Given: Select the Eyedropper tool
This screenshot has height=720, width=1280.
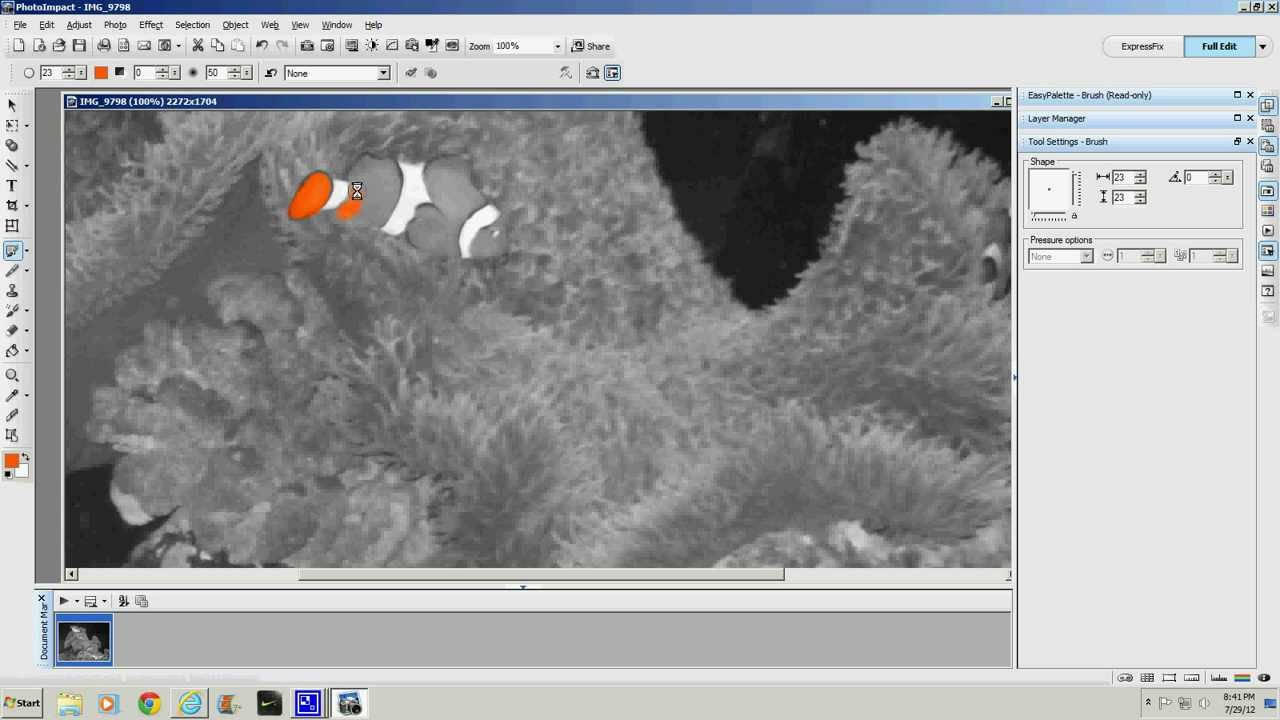Looking at the screenshot, I should pos(12,395).
